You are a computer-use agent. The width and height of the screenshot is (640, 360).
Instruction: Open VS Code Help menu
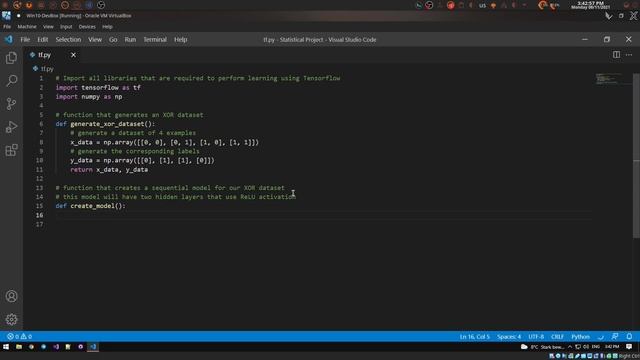pyautogui.click(x=180, y=40)
